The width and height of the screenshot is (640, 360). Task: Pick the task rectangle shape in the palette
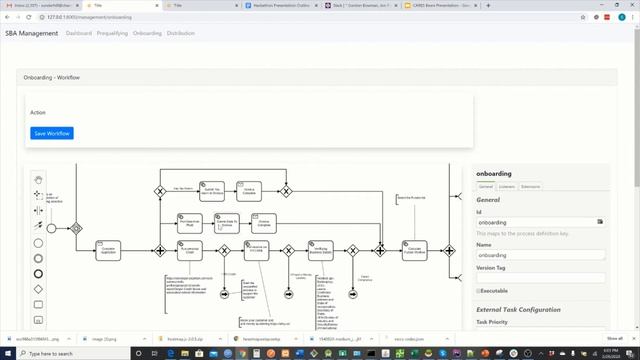[38, 304]
